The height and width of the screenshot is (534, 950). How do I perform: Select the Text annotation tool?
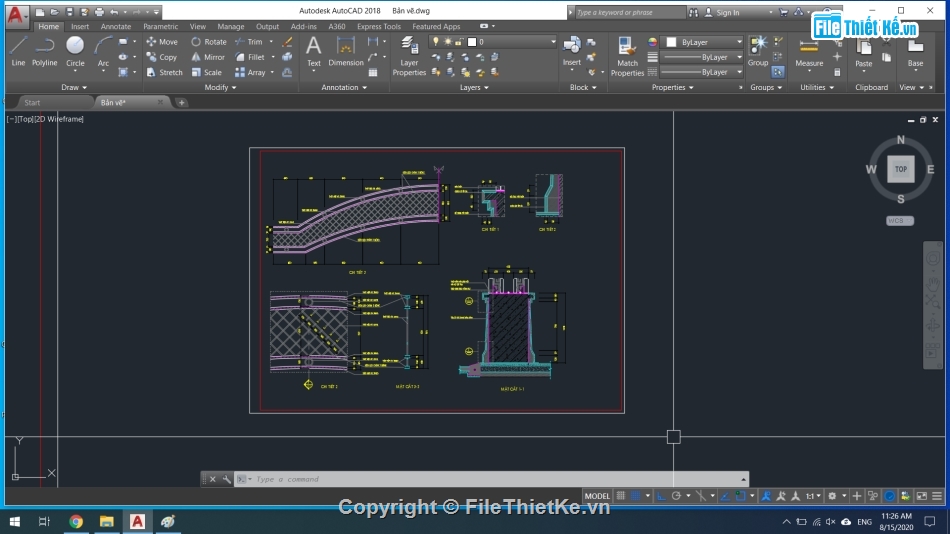pyautogui.click(x=313, y=52)
